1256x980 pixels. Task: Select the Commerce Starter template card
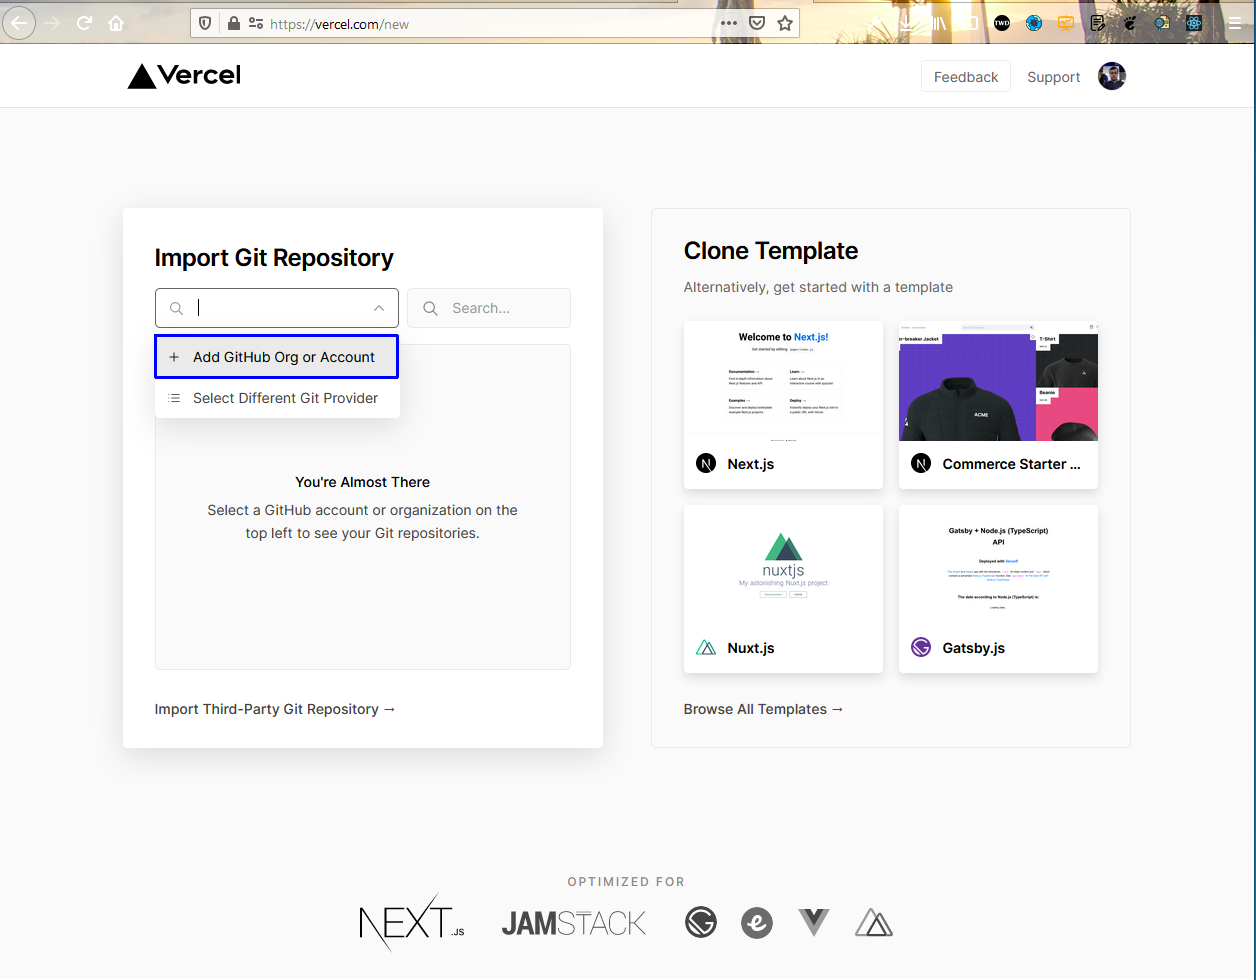998,405
